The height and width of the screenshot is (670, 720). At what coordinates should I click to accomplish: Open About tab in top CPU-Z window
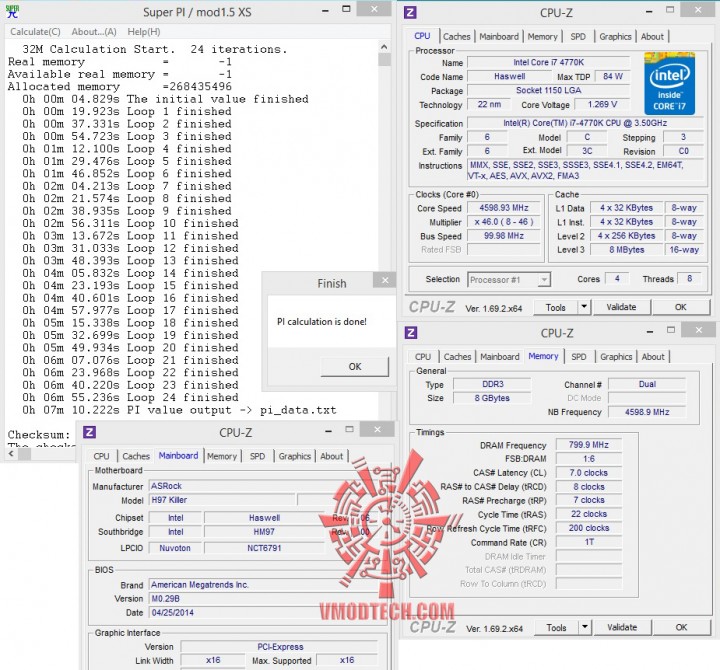coord(652,37)
